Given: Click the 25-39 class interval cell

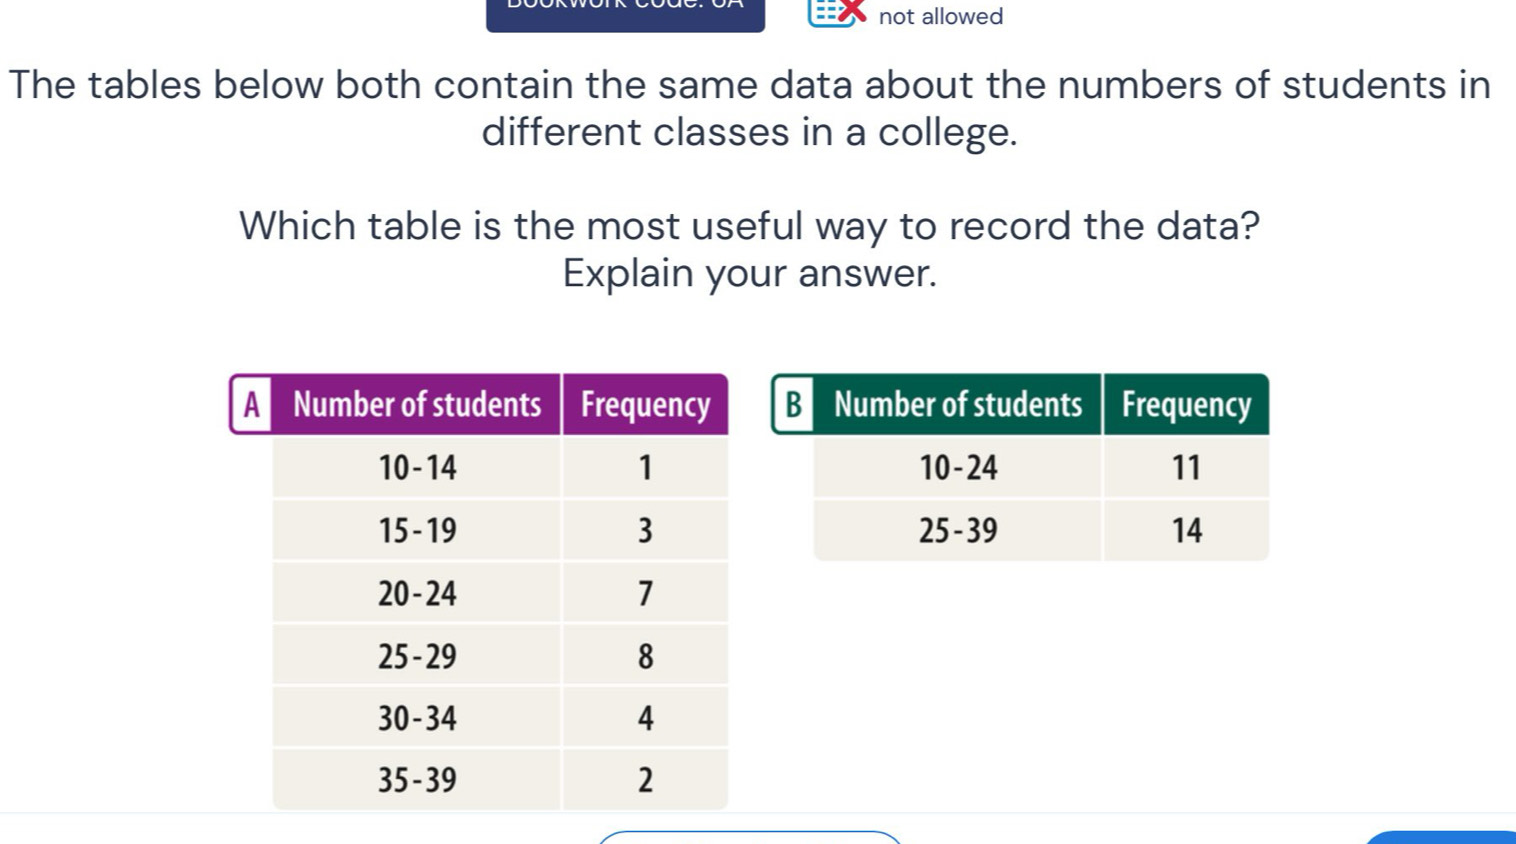Looking at the screenshot, I should (958, 531).
